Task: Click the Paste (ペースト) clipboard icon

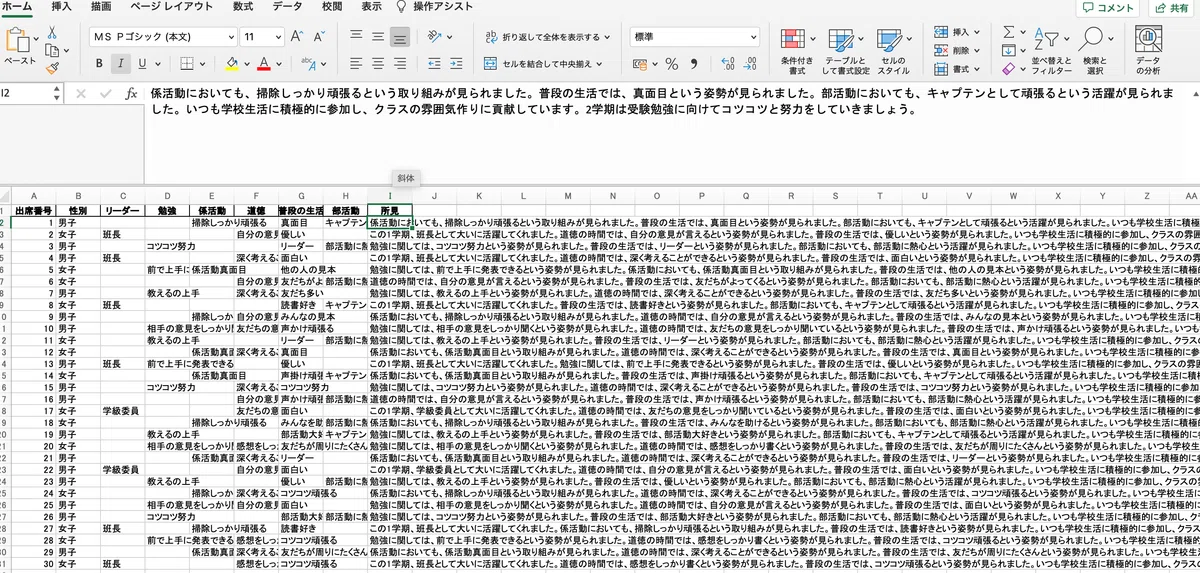Action: [19, 40]
